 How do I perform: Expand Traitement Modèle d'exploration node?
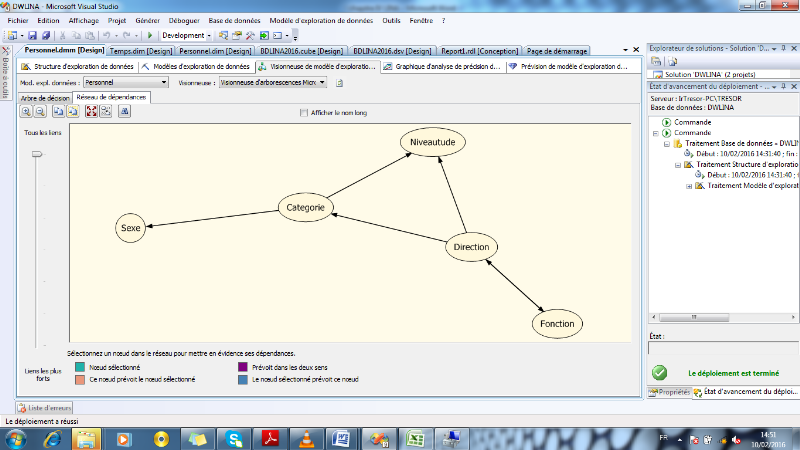tap(689, 186)
